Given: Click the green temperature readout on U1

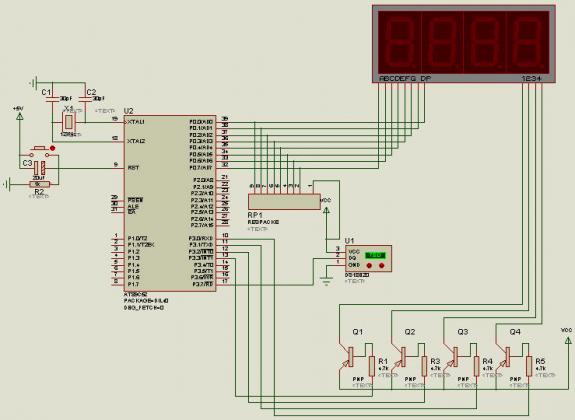Looking at the screenshot, I should tap(375, 255).
